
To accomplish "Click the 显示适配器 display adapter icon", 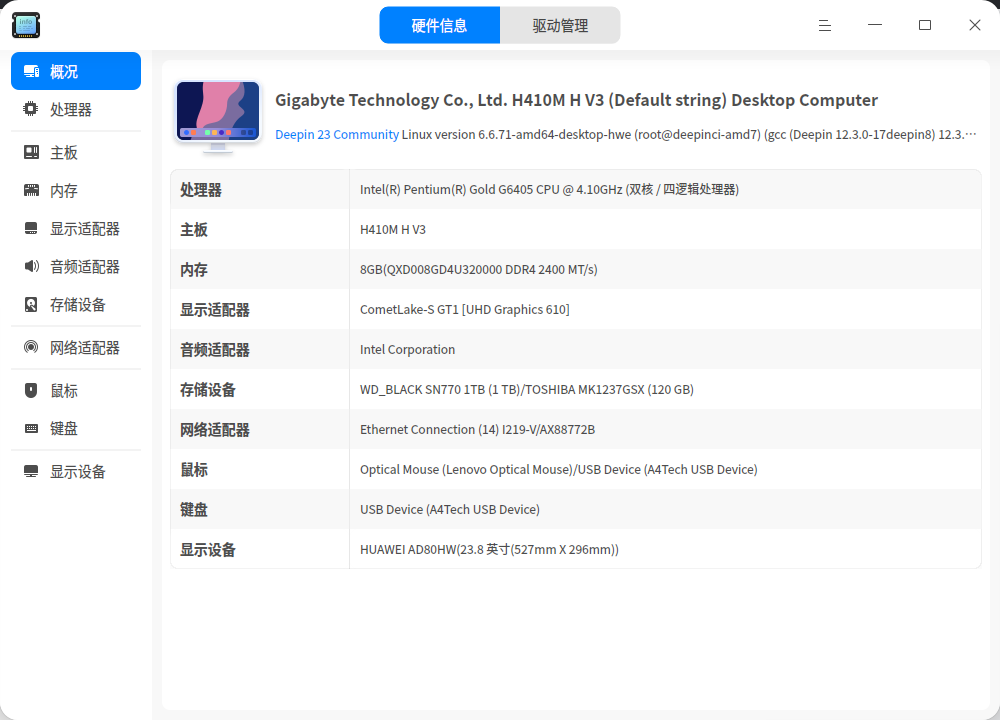I will (31, 228).
